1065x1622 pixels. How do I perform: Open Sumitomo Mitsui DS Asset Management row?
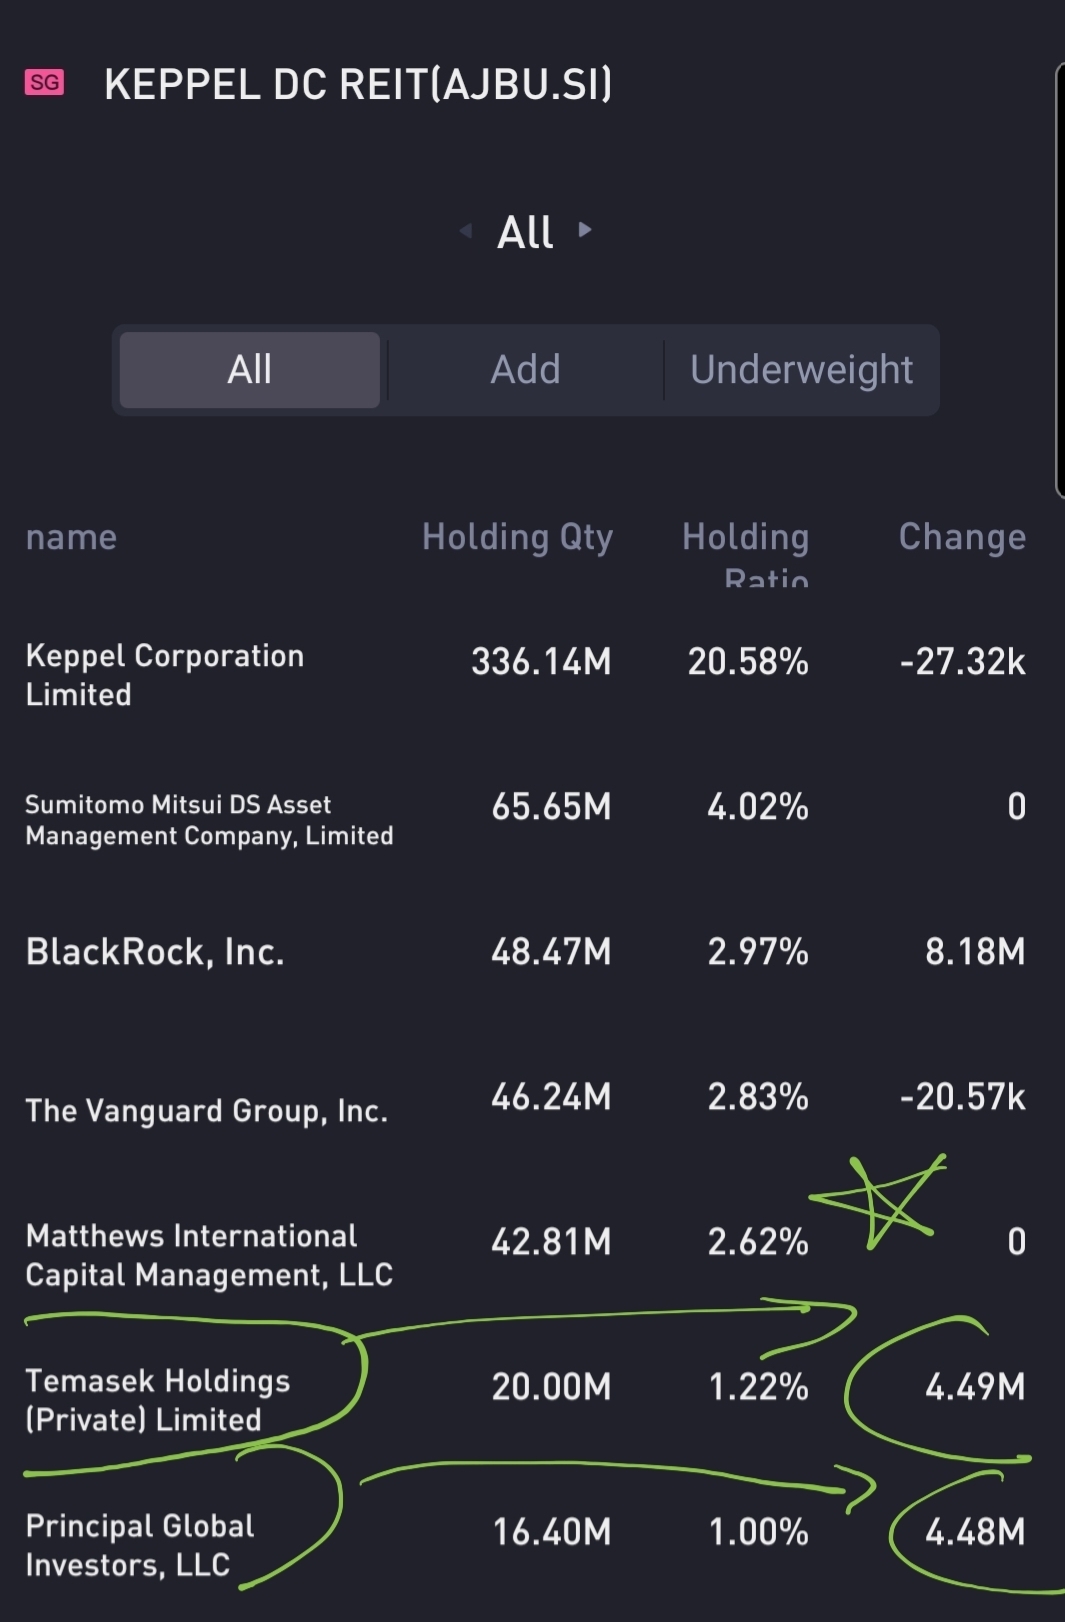[x=209, y=820]
